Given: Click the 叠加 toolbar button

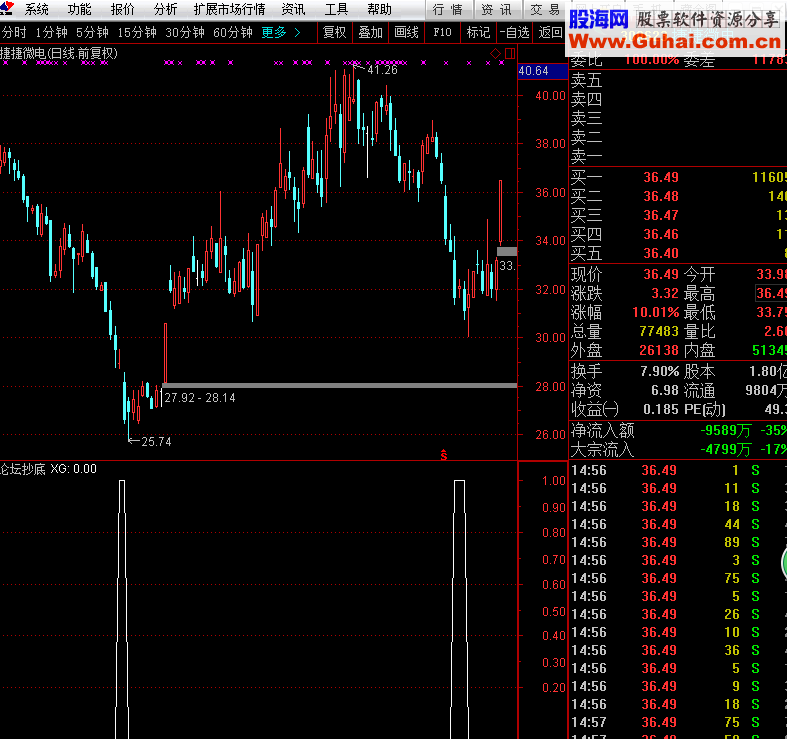Looking at the screenshot, I should click(x=370, y=33).
